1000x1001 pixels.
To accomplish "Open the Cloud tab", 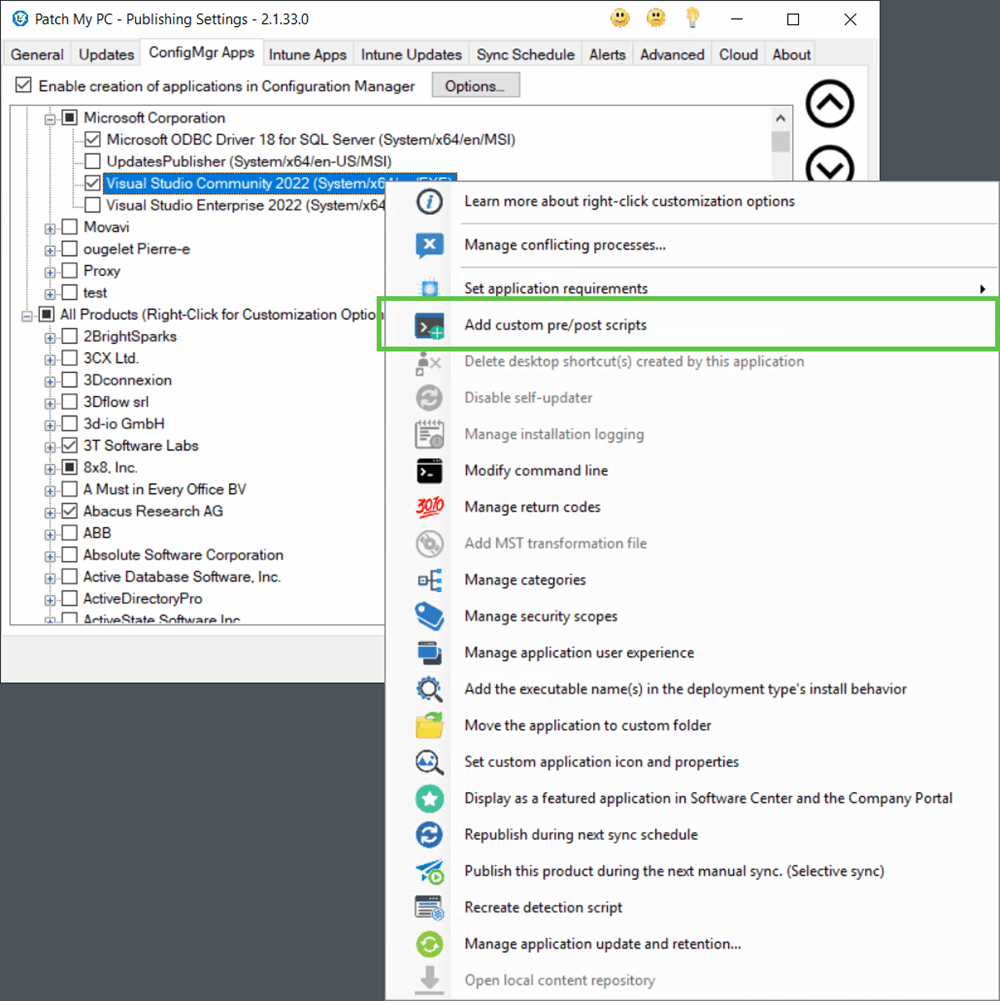I will click(x=738, y=55).
